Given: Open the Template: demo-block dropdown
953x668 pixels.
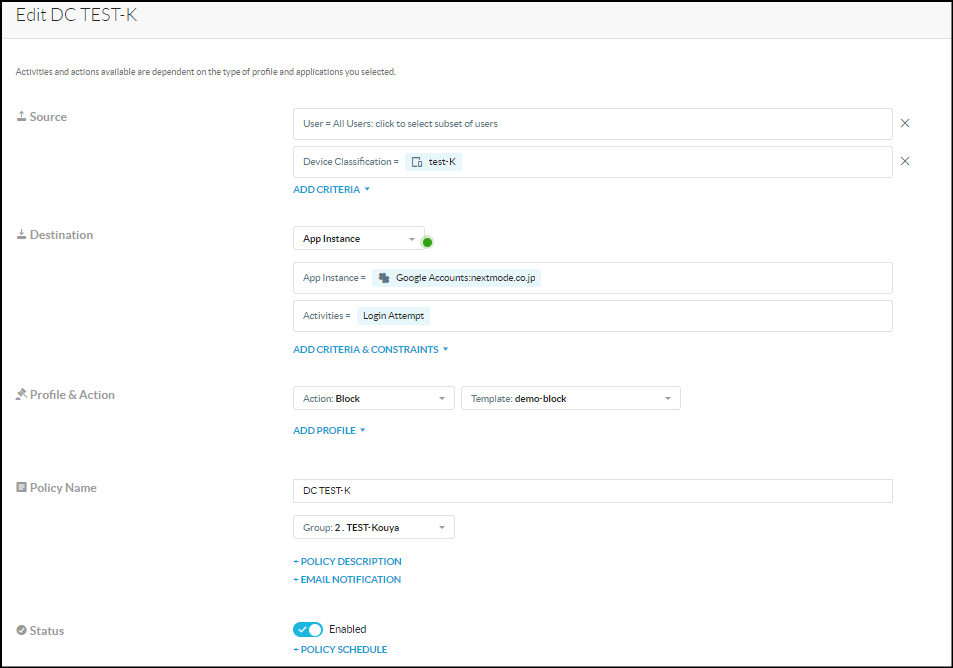Looking at the screenshot, I should pyautogui.click(x=570, y=398).
